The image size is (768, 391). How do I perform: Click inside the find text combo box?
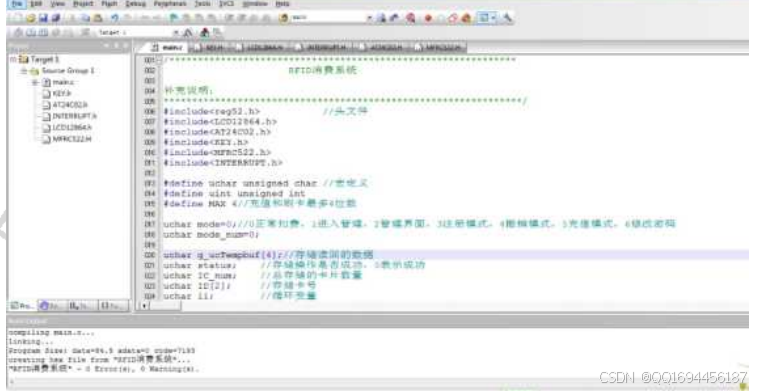click(328, 18)
